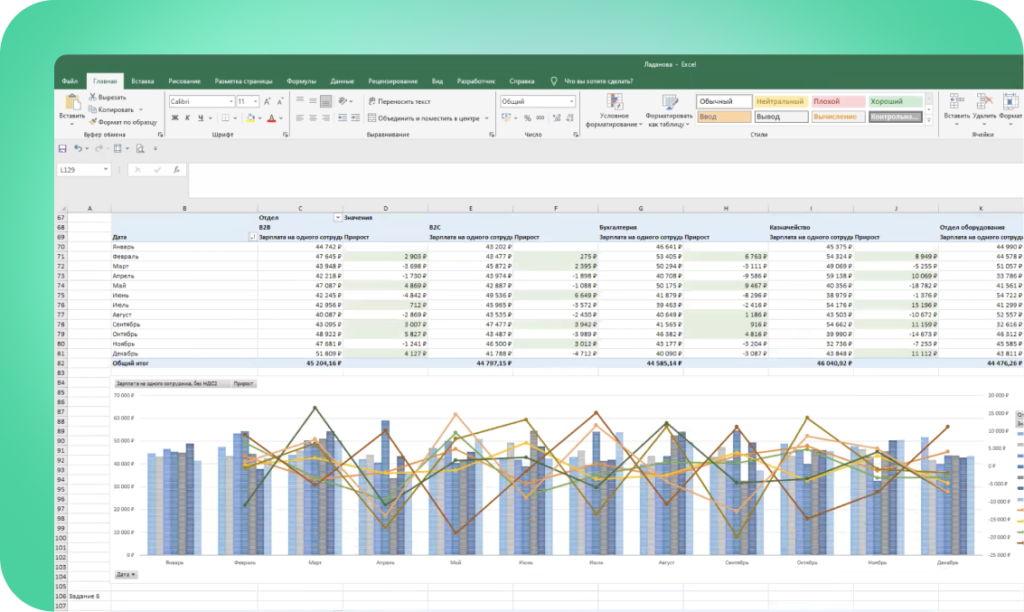This screenshot has height=612, width=1024.
Task: Switch to the 'Рецензирование' tab
Action: [x=392, y=81]
